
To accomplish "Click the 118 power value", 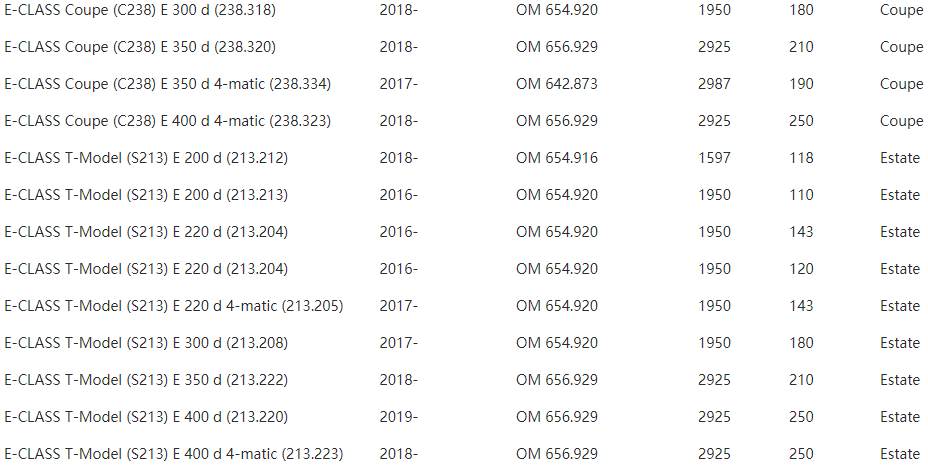I will [x=801, y=158].
